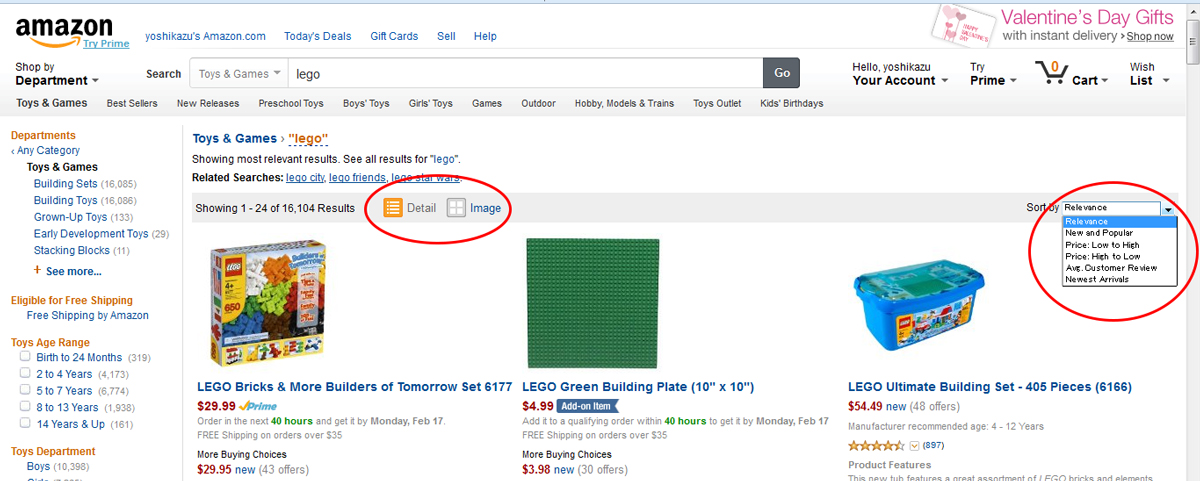Viewport: 1200px width, 481px height.
Task: Click the customer review star rating
Action: [x=876, y=445]
